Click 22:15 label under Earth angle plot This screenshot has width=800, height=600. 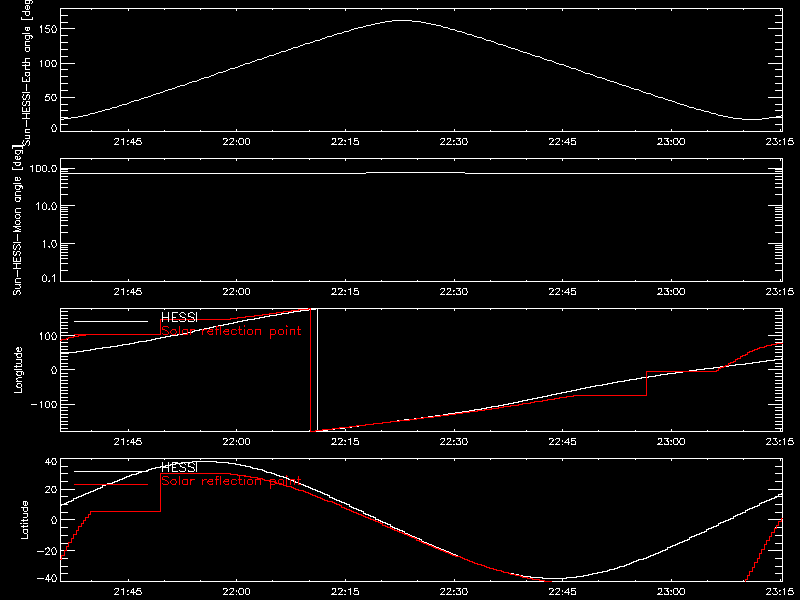point(345,141)
